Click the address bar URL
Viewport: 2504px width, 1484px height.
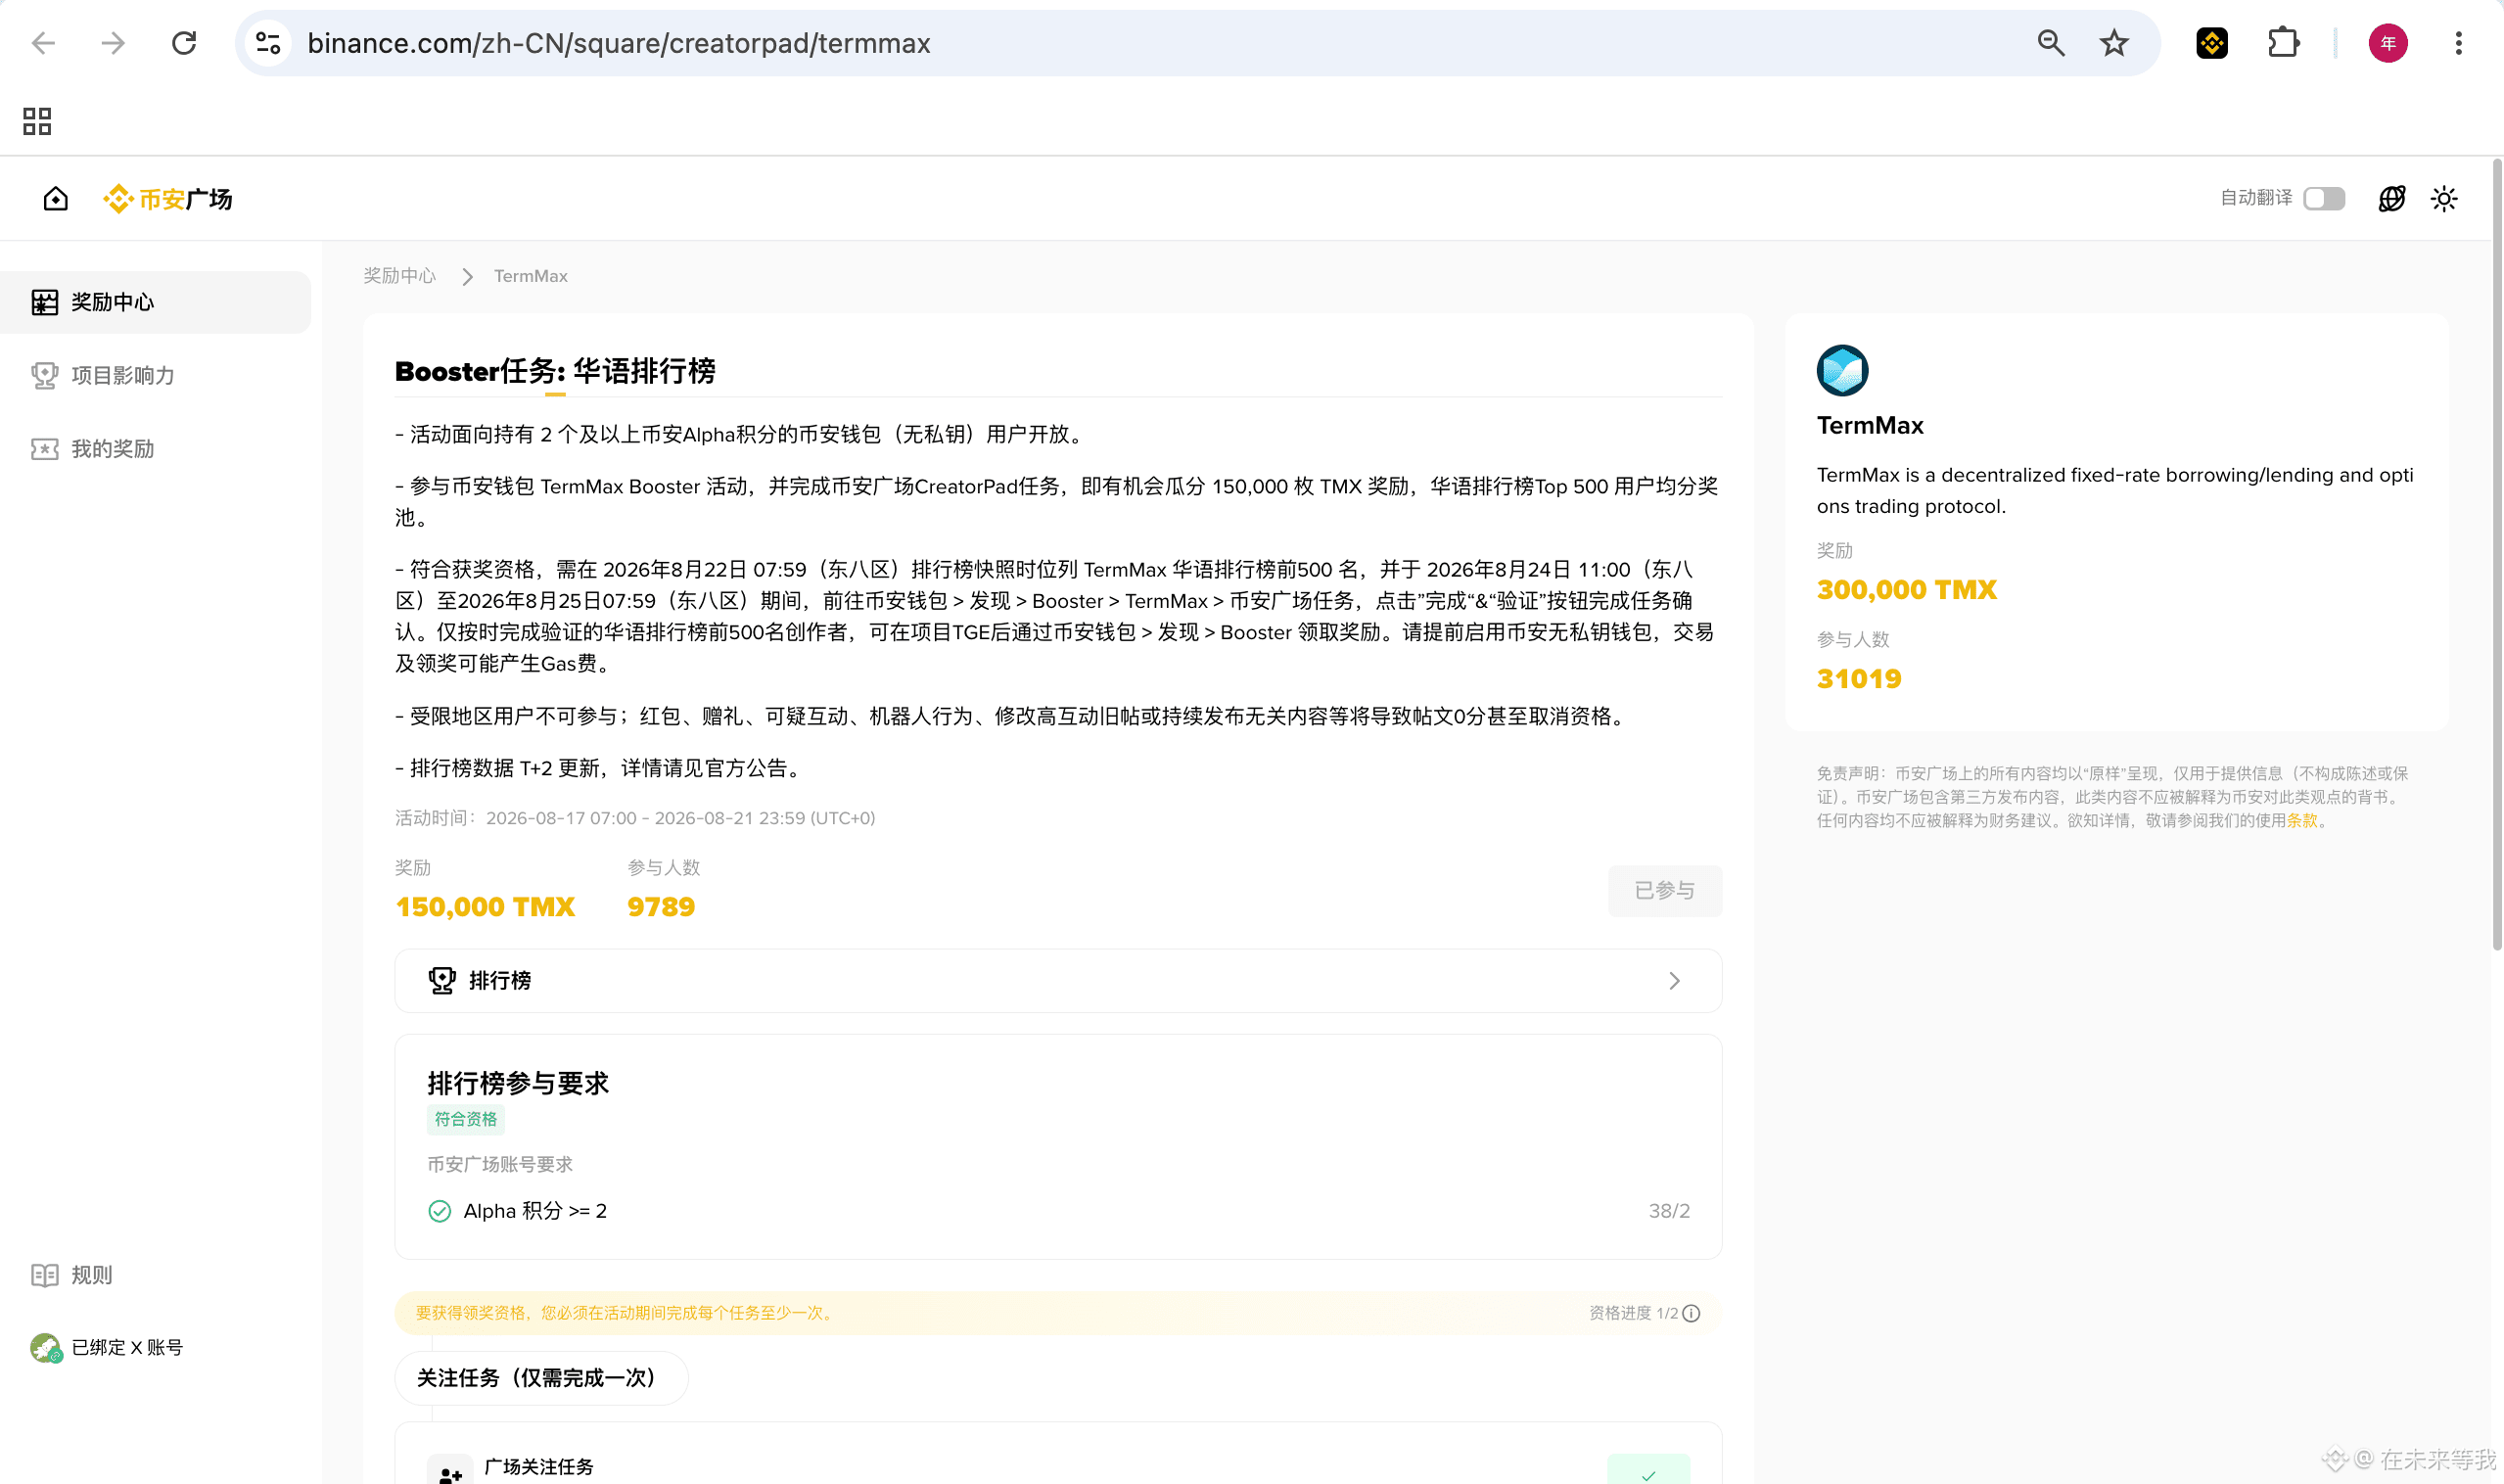point(619,43)
